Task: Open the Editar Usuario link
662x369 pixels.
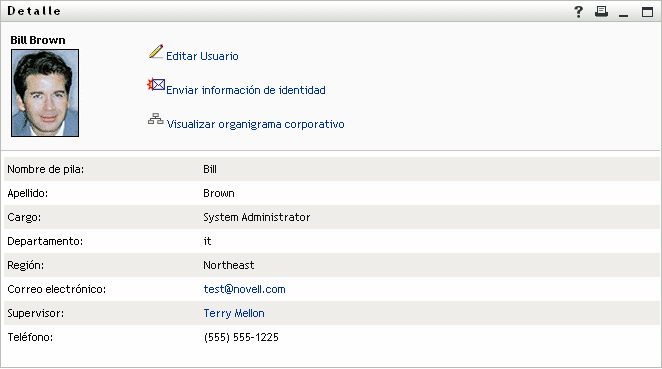Action: [x=202, y=56]
